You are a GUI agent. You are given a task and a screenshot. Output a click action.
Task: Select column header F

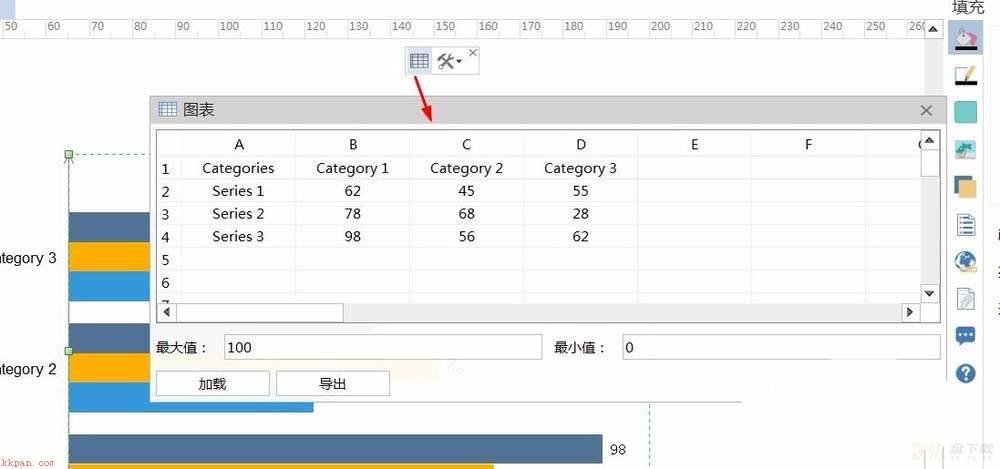[808, 145]
